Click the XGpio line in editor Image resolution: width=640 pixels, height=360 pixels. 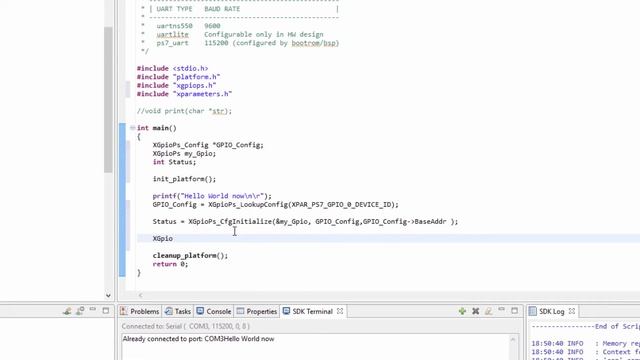tap(162, 238)
